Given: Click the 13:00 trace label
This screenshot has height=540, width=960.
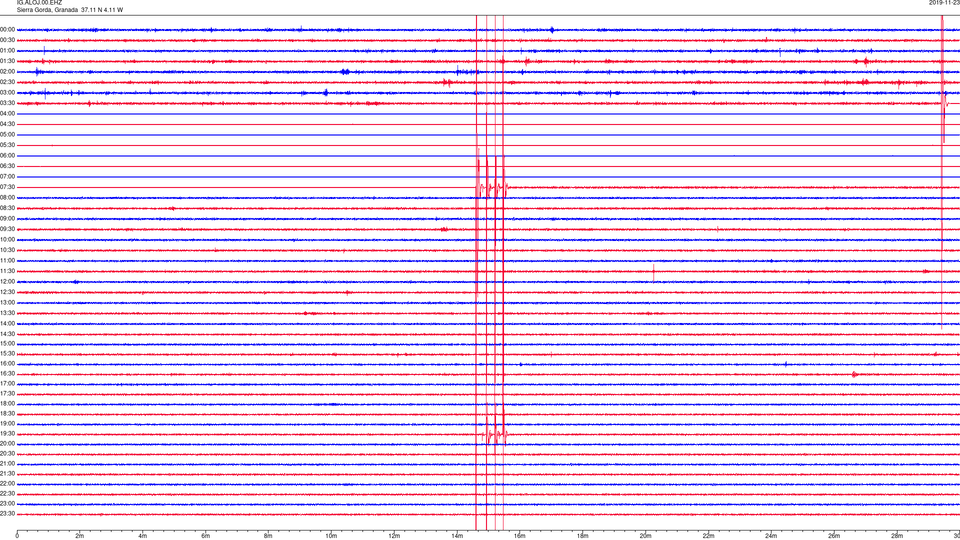Looking at the screenshot, I should click(x=8, y=302).
